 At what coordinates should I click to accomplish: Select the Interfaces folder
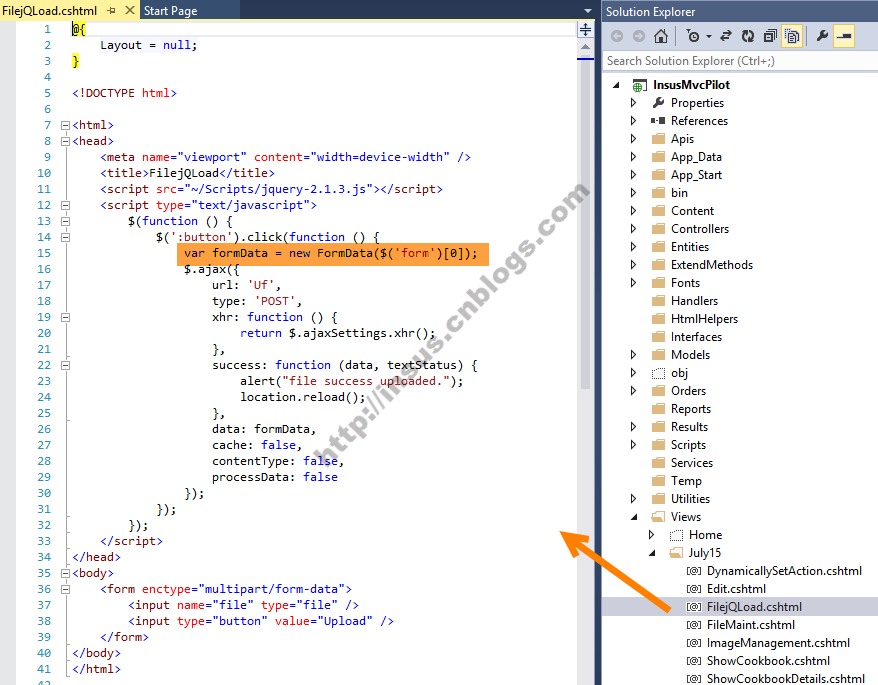(697, 337)
